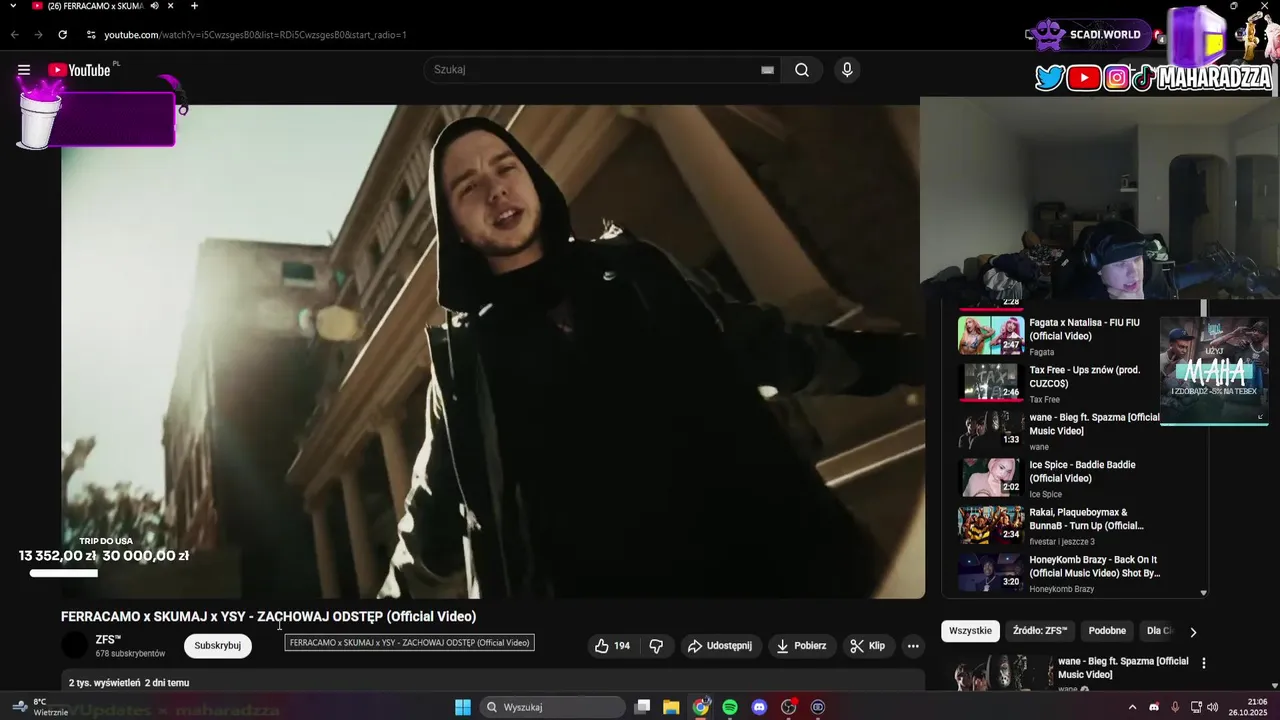Open Discord from the taskbar
Image resolution: width=1280 pixels, height=720 pixels.
[x=759, y=707]
